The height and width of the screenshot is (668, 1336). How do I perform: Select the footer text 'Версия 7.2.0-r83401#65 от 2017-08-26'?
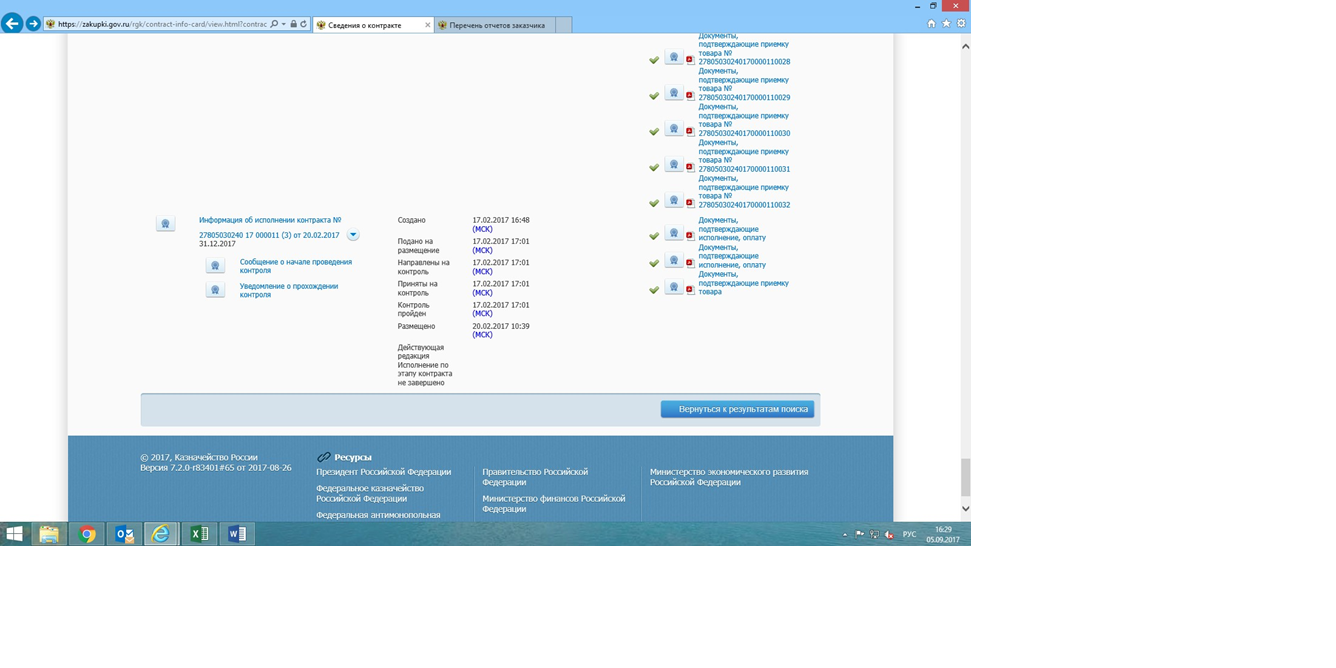pyautogui.click(x=216, y=467)
